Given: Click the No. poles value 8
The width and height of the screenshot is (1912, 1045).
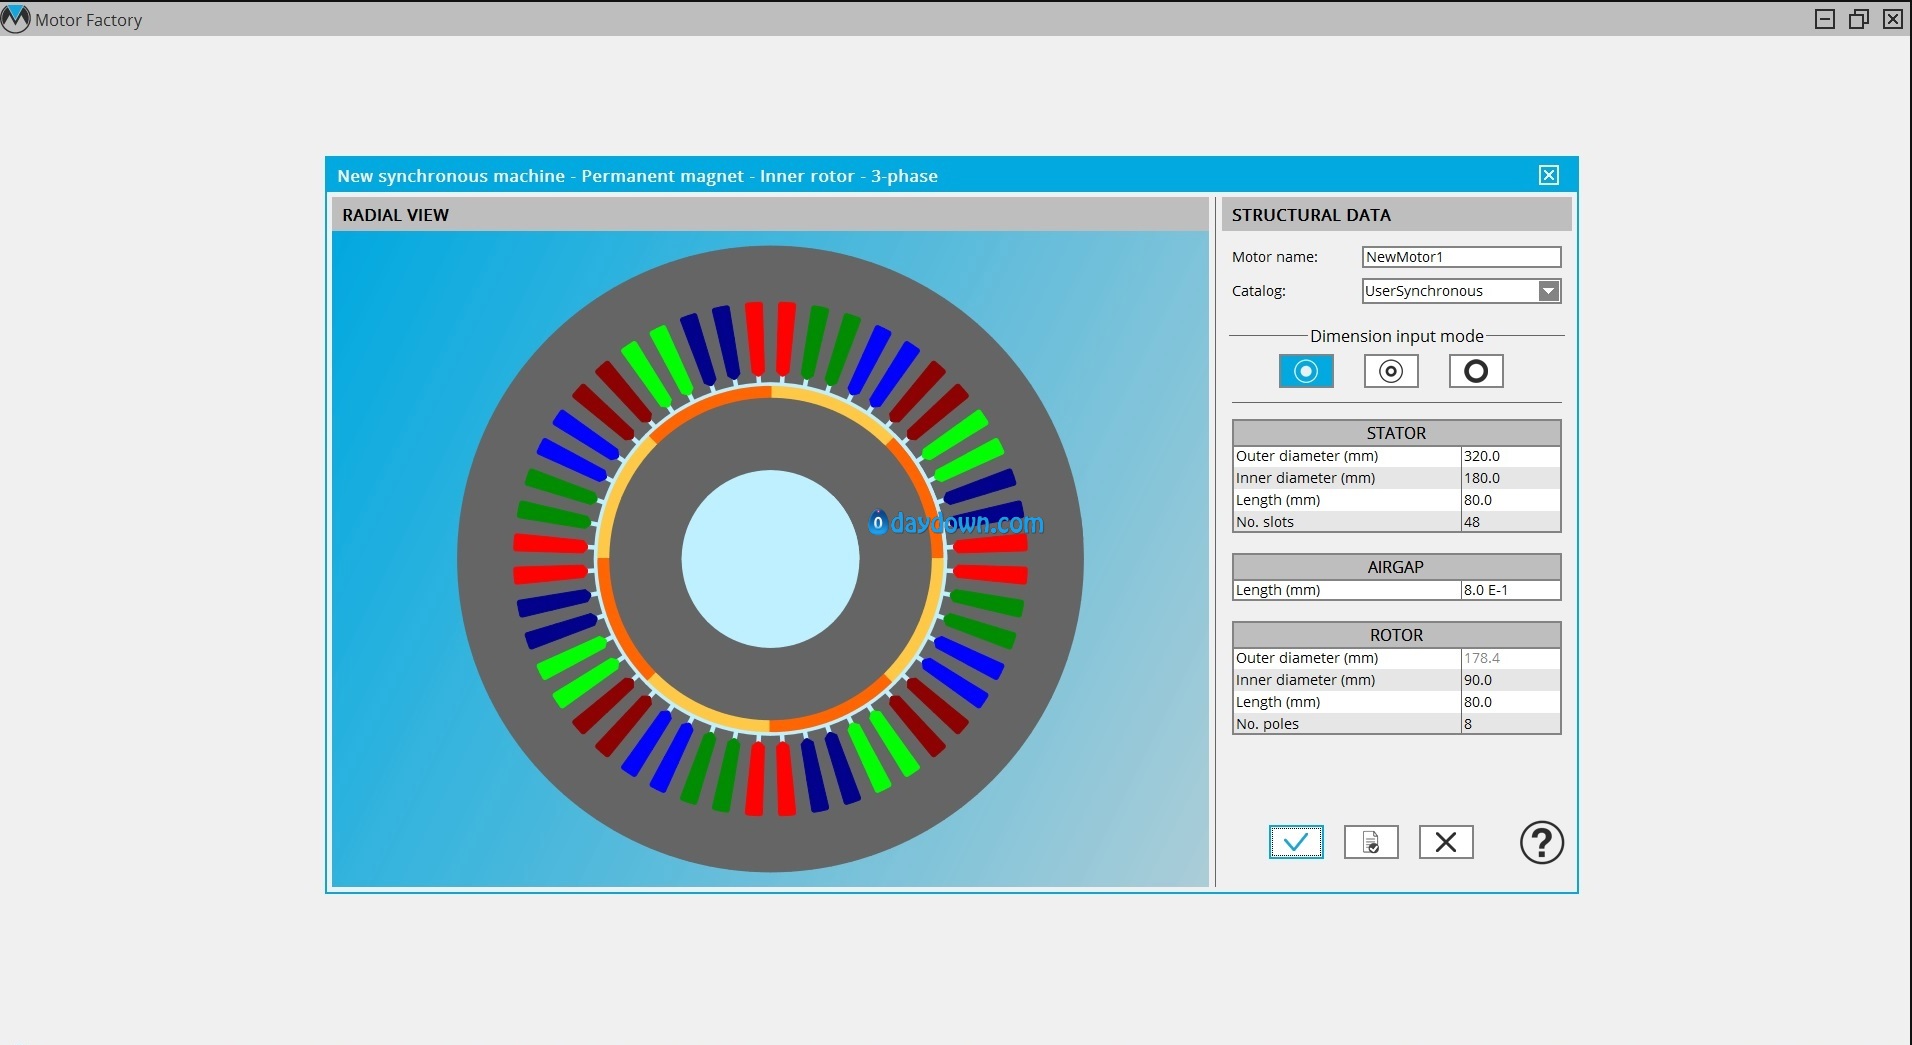Looking at the screenshot, I should (1510, 724).
